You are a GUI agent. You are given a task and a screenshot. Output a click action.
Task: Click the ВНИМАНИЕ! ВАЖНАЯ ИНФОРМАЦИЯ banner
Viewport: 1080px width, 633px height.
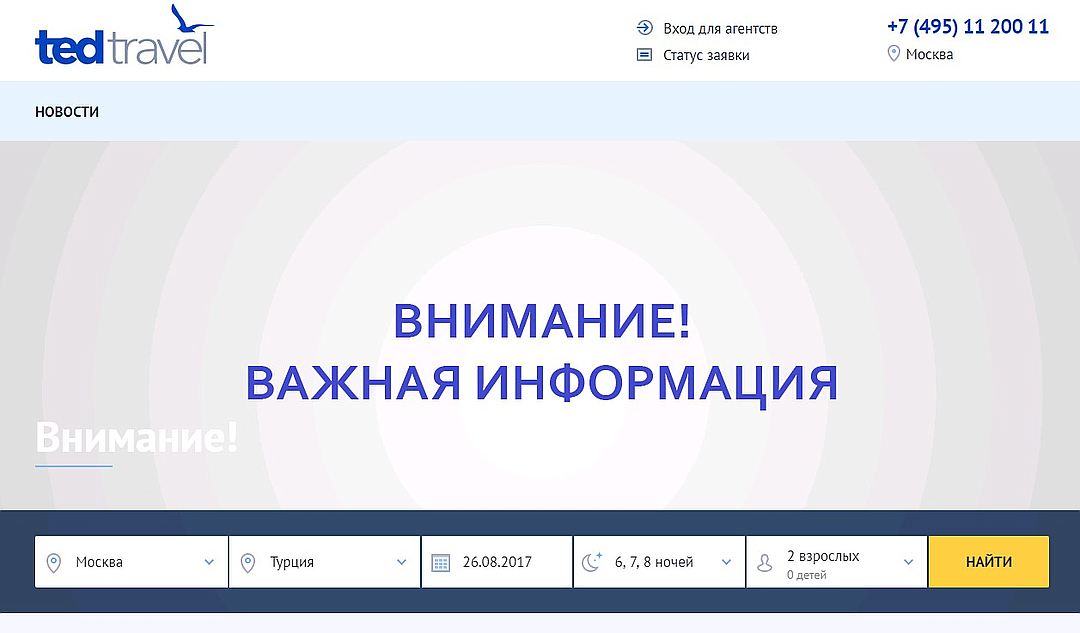pos(540,352)
